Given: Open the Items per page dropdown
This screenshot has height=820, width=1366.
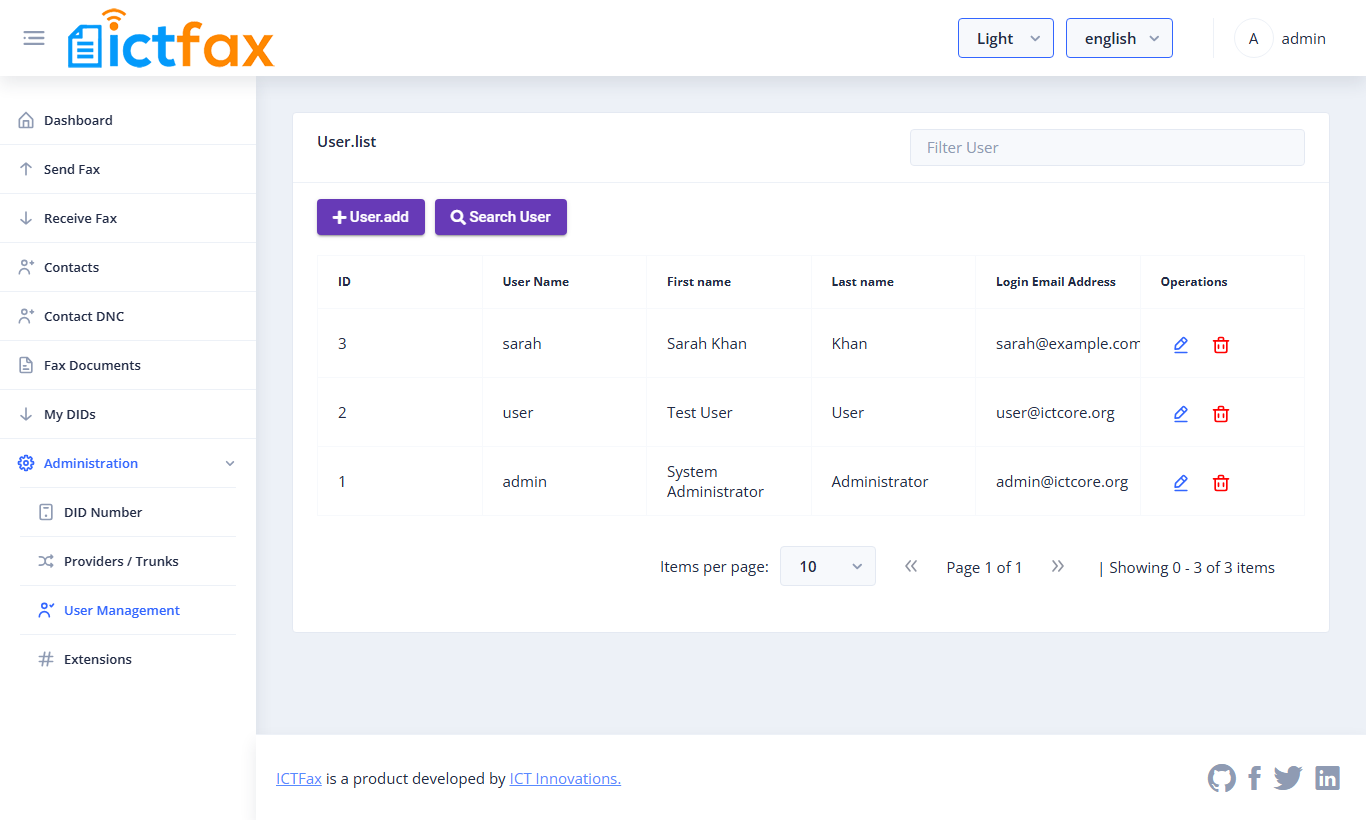Looking at the screenshot, I should 828,566.
